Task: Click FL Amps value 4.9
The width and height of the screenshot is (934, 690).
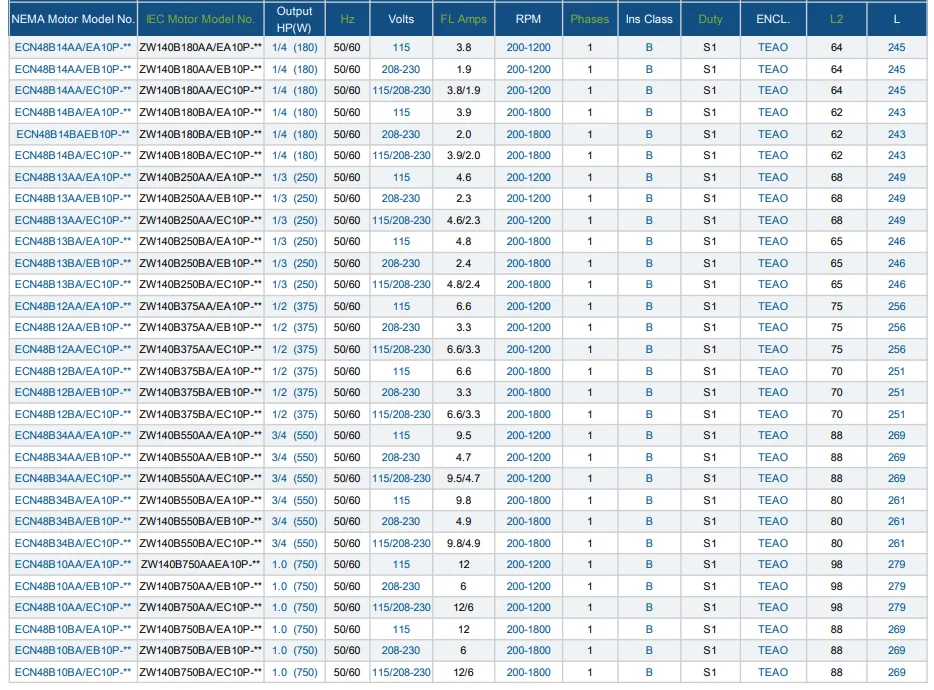Action: tap(463, 521)
